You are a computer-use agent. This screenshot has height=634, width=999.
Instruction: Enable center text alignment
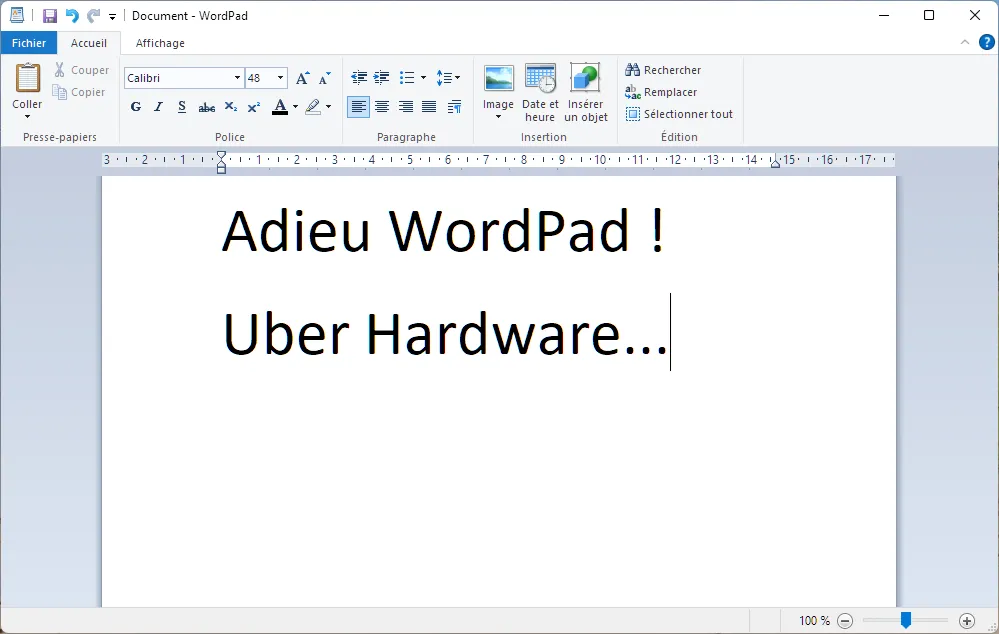pos(382,107)
